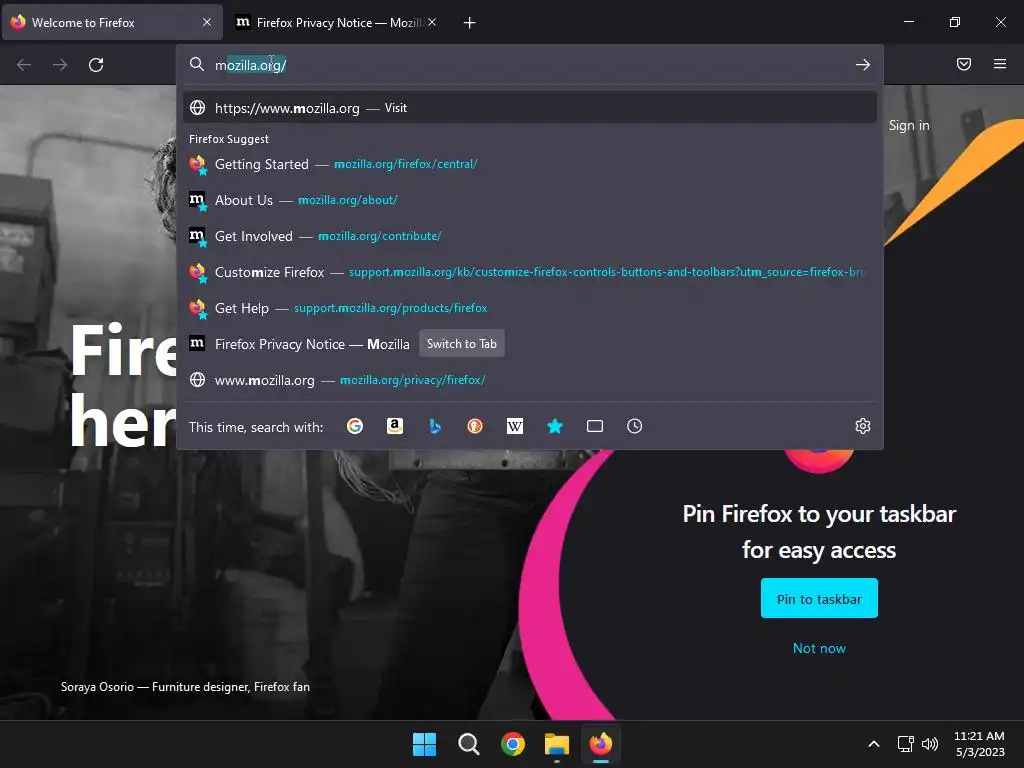Select the About Us suggestion
This screenshot has height=768, width=1024.
tap(530, 200)
